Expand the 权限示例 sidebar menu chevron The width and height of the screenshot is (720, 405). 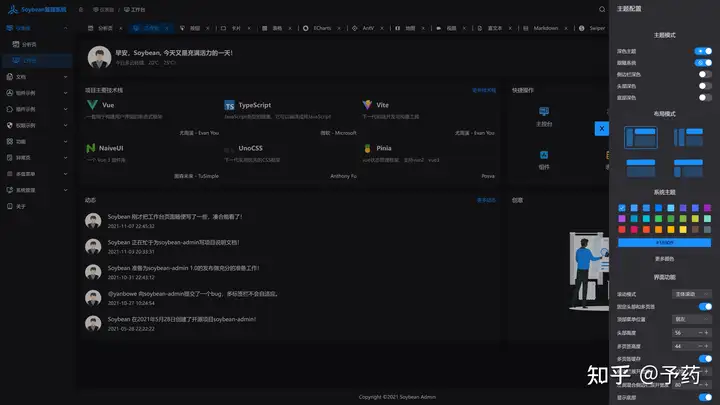[x=66, y=125]
